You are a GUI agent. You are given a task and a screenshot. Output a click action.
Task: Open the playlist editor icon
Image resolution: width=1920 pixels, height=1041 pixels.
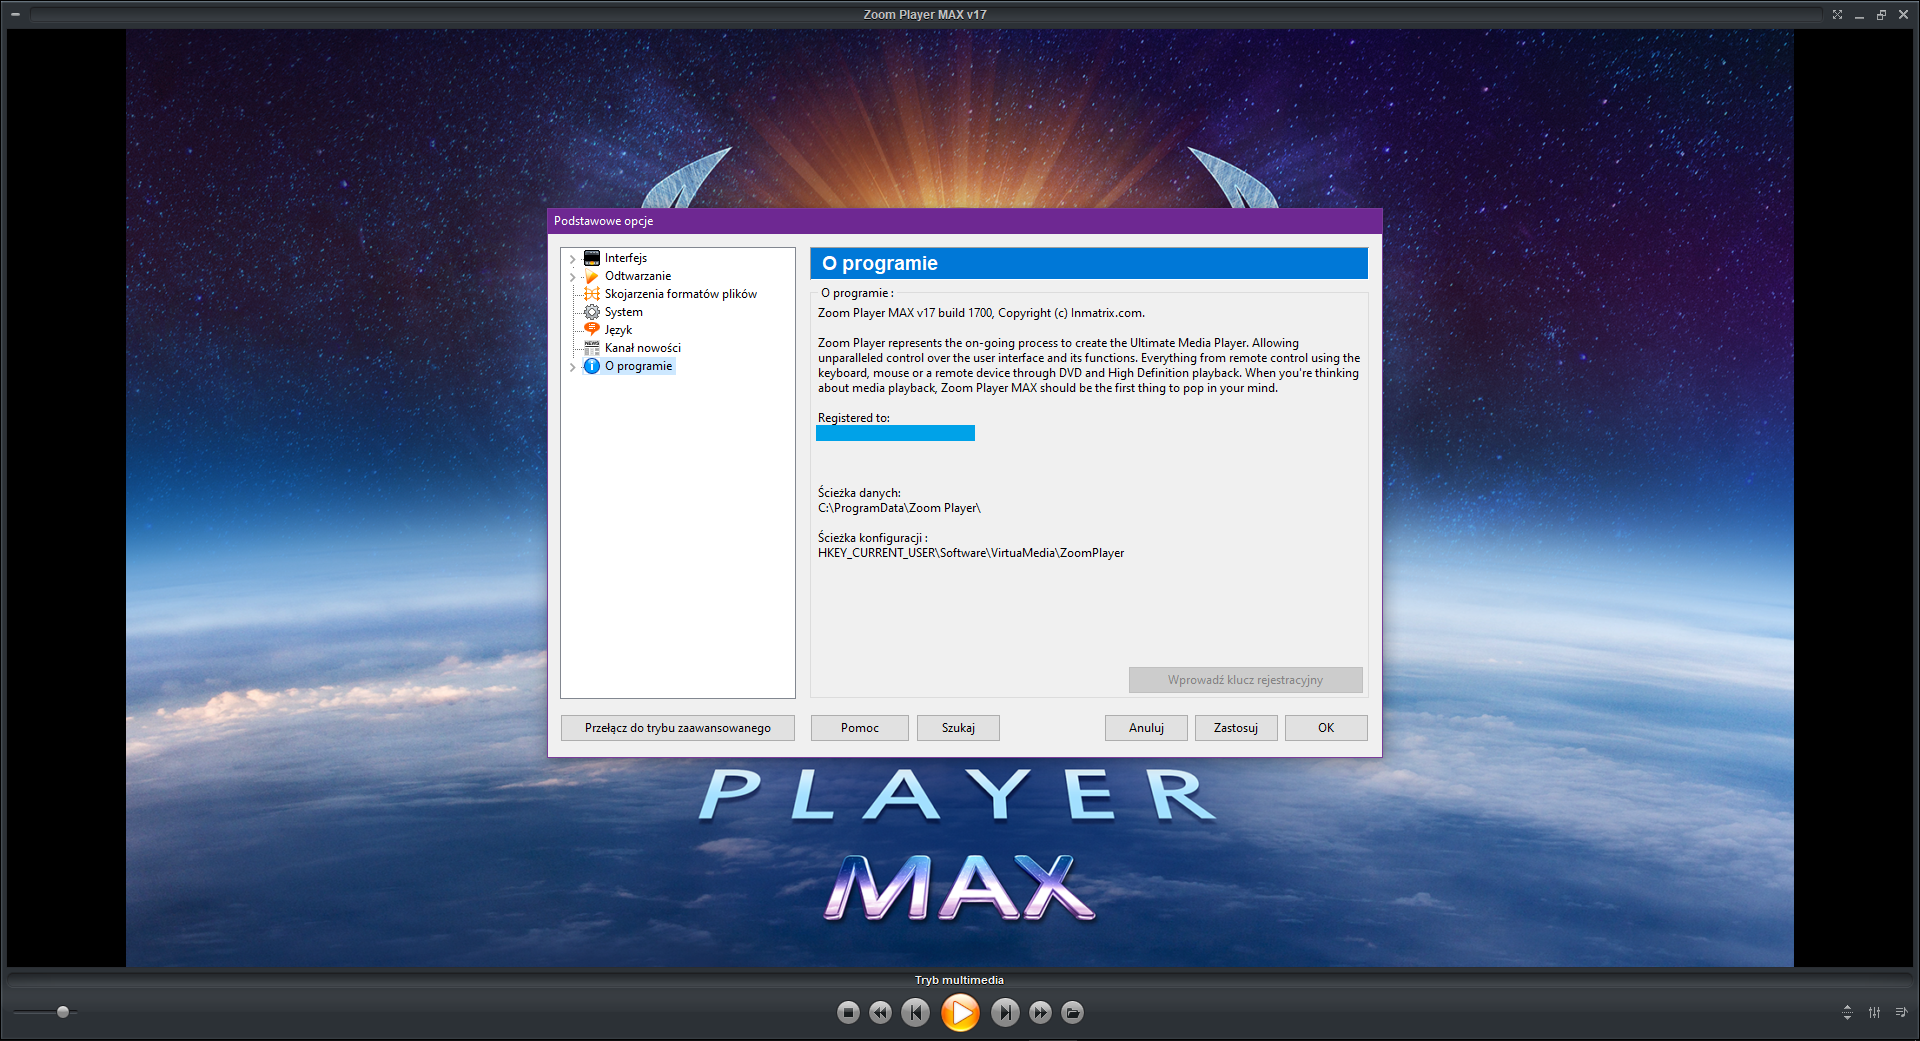(1901, 1013)
